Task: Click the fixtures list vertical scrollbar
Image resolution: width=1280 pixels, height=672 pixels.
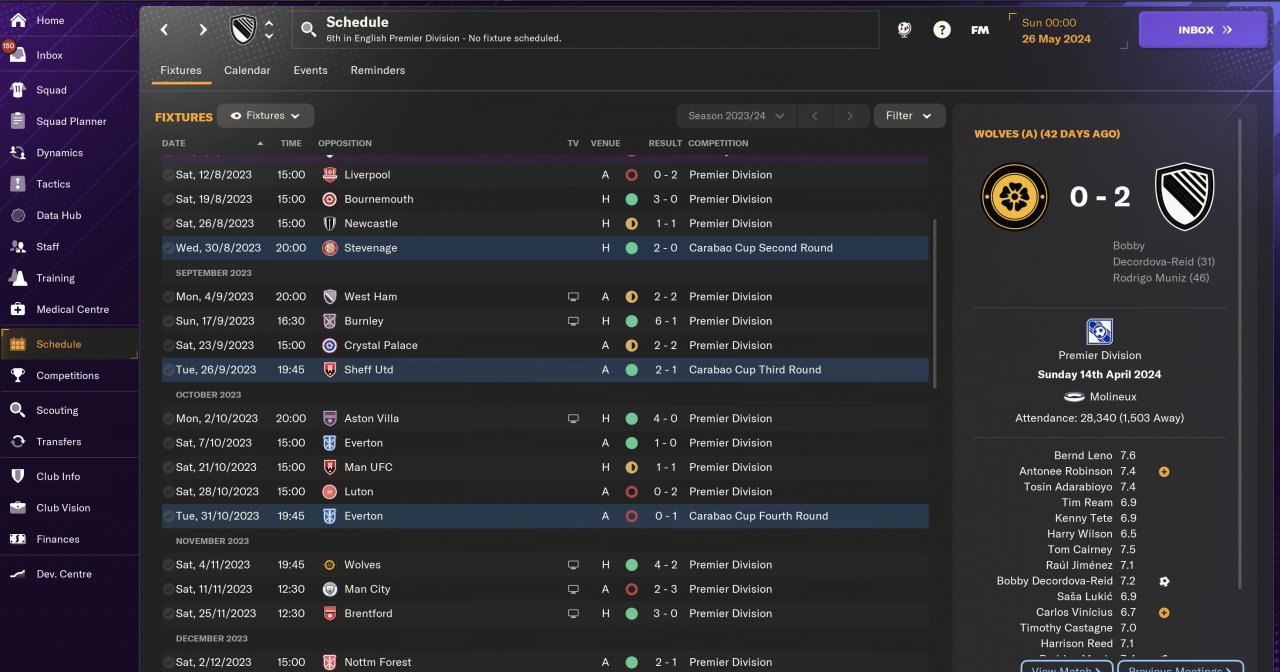Action: pos(935,300)
